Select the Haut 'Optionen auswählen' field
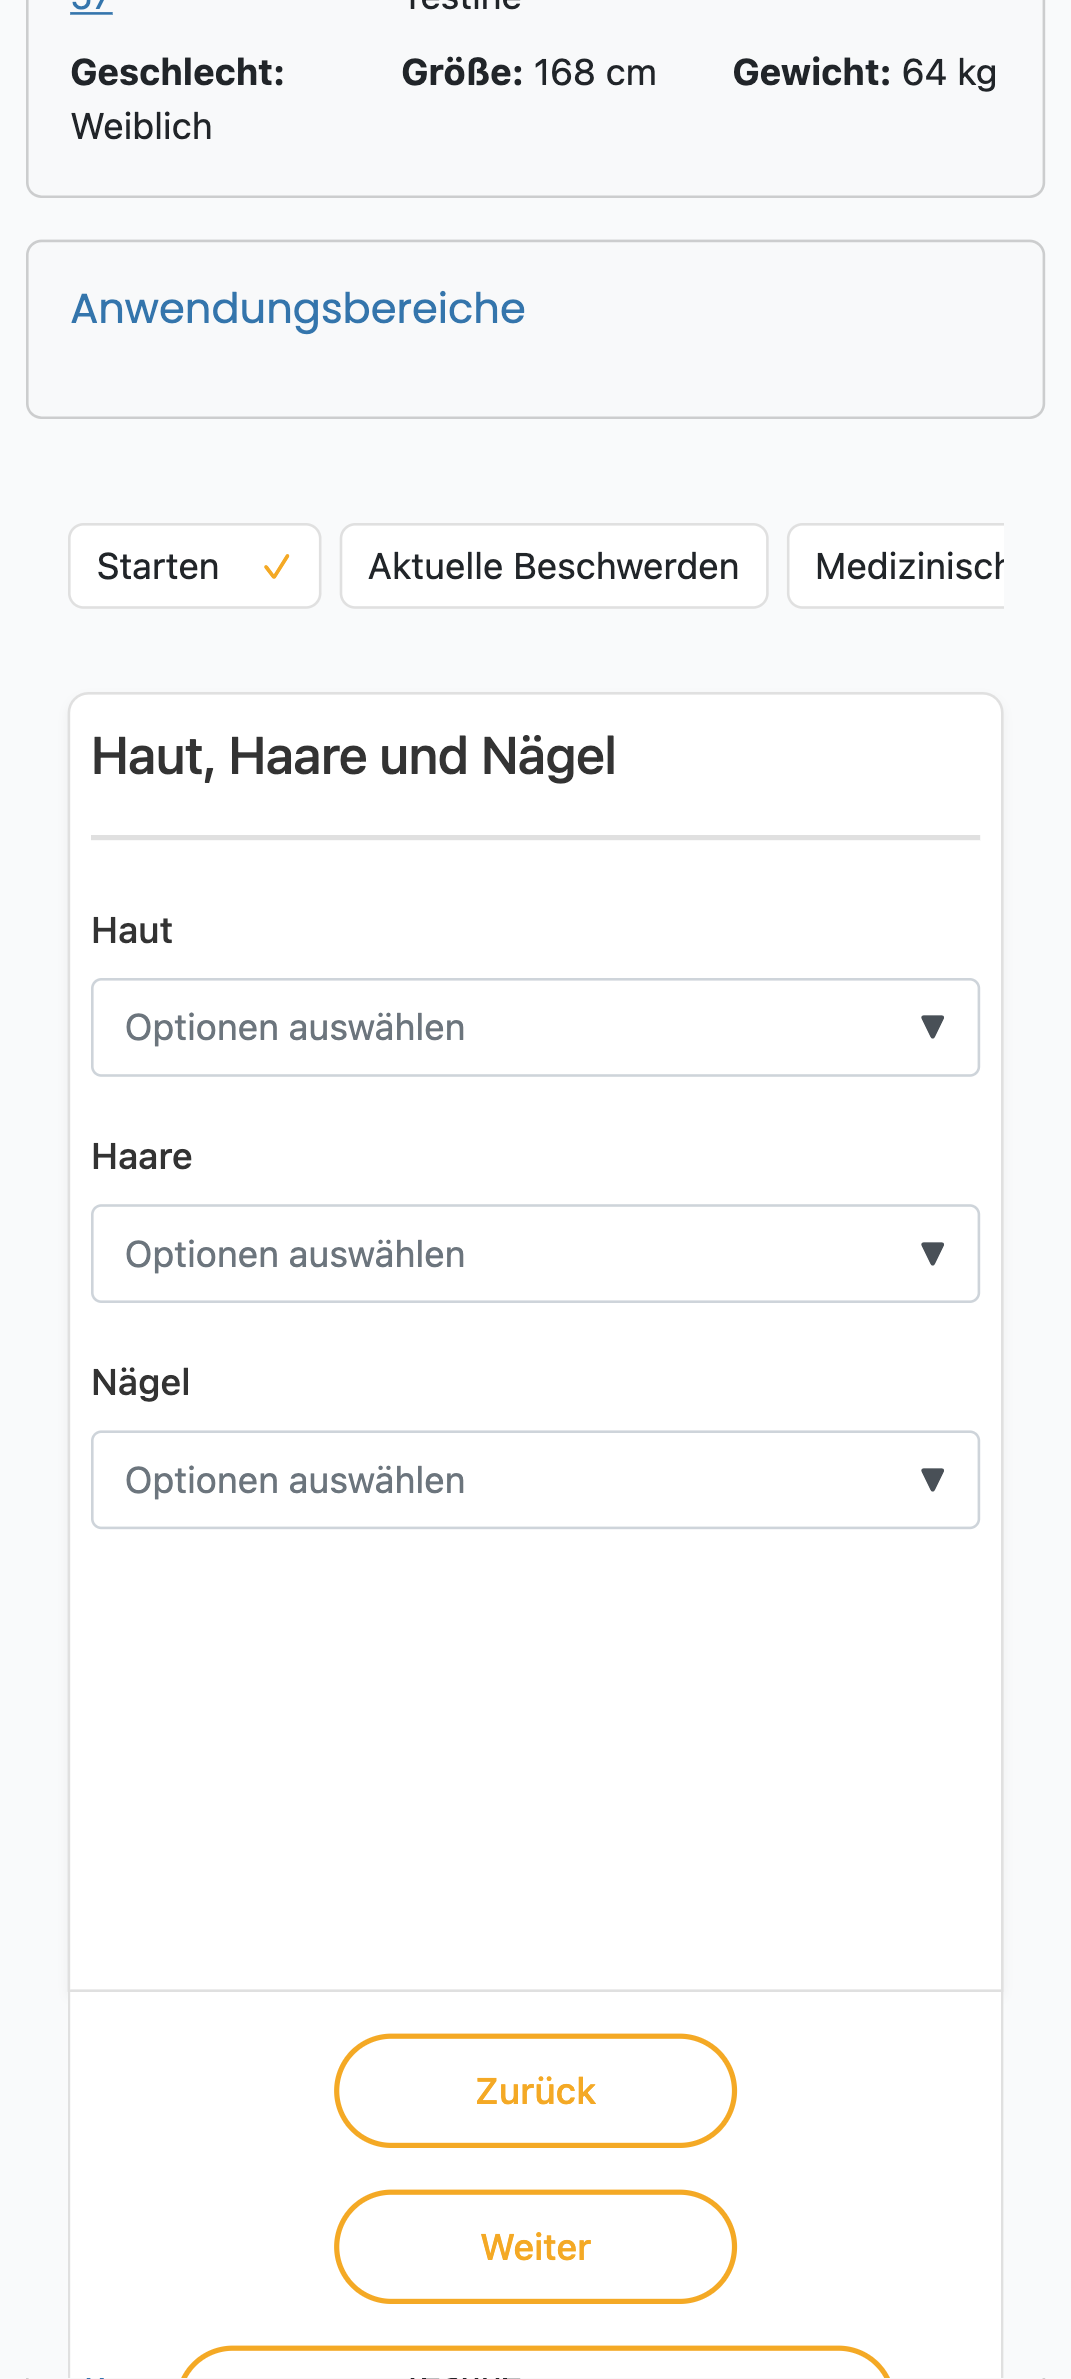Viewport: 1071px width, 2379px height. coord(535,1027)
